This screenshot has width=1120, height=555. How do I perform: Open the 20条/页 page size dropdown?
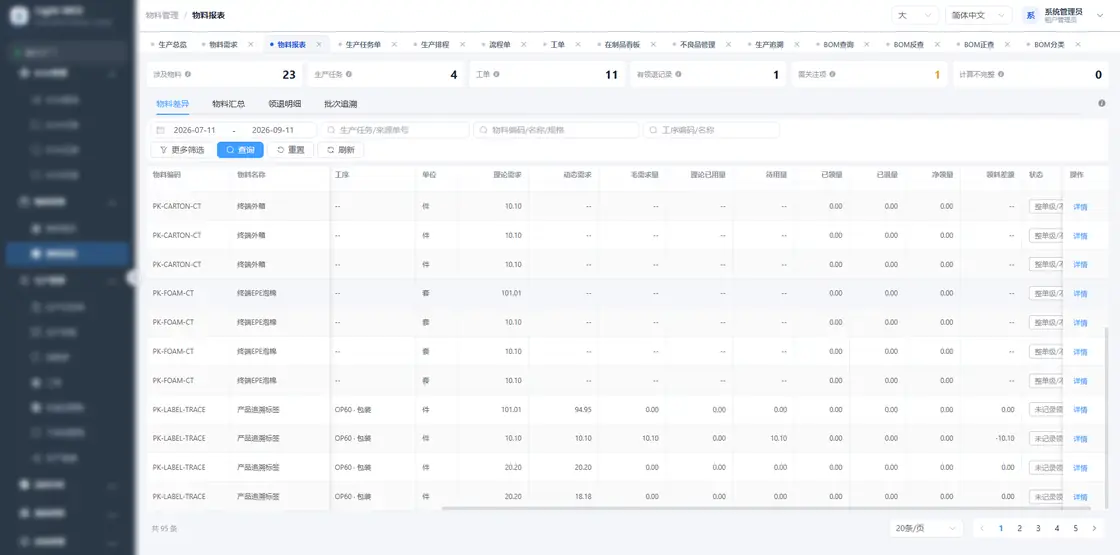coord(926,529)
